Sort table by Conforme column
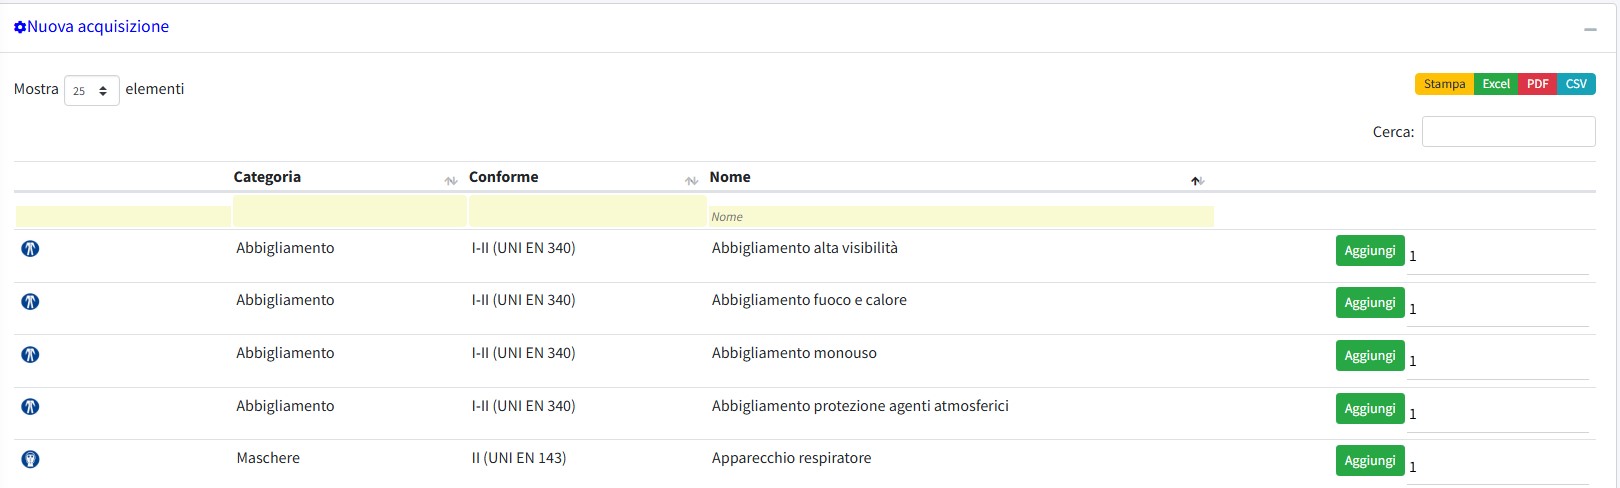The width and height of the screenshot is (1620, 488). pos(580,177)
